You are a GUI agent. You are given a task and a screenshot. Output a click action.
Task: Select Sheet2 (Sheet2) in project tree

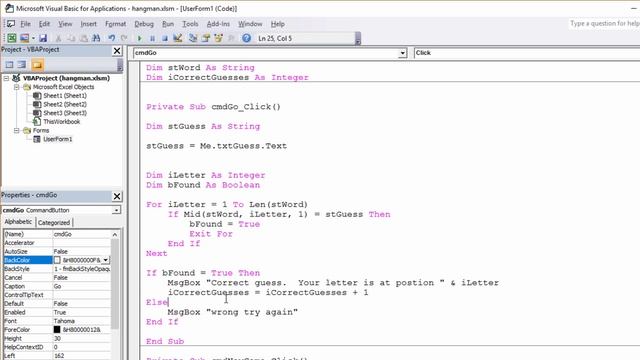click(64, 104)
